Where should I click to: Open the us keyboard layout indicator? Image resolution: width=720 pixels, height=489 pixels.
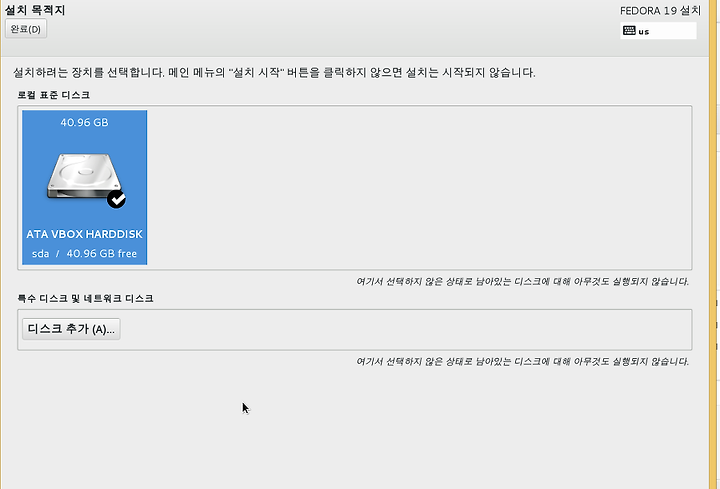point(658,31)
